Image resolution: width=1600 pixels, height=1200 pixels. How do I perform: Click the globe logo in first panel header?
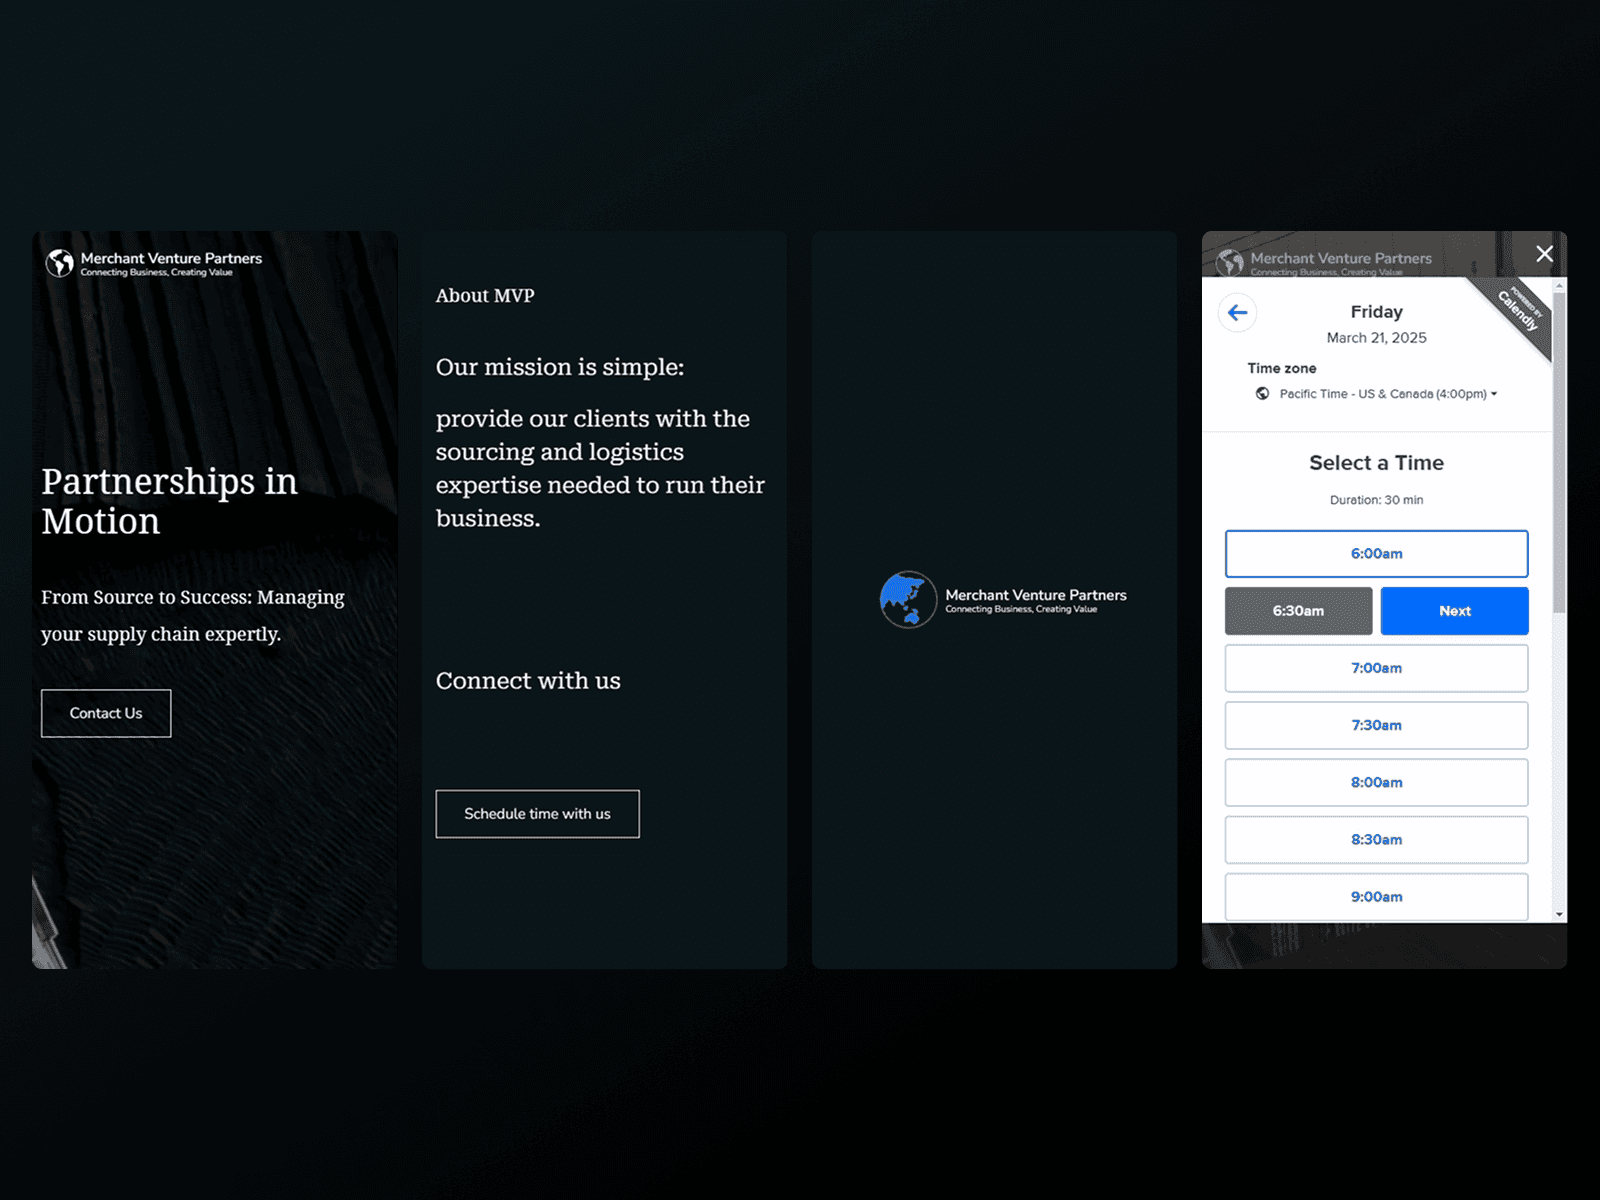pyautogui.click(x=60, y=263)
